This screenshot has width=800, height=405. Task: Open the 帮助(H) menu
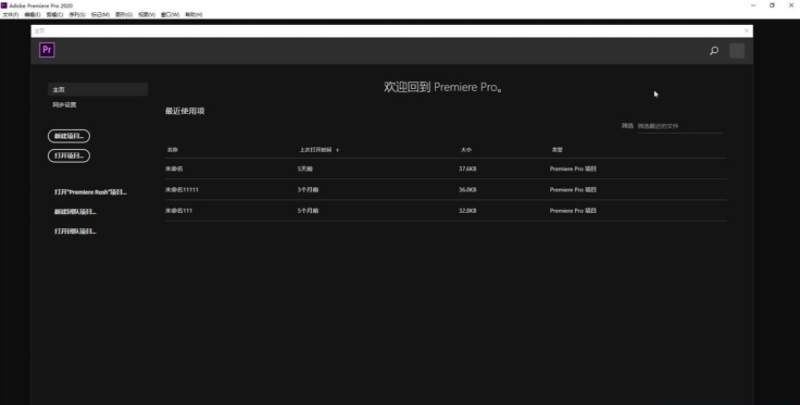tap(193, 15)
